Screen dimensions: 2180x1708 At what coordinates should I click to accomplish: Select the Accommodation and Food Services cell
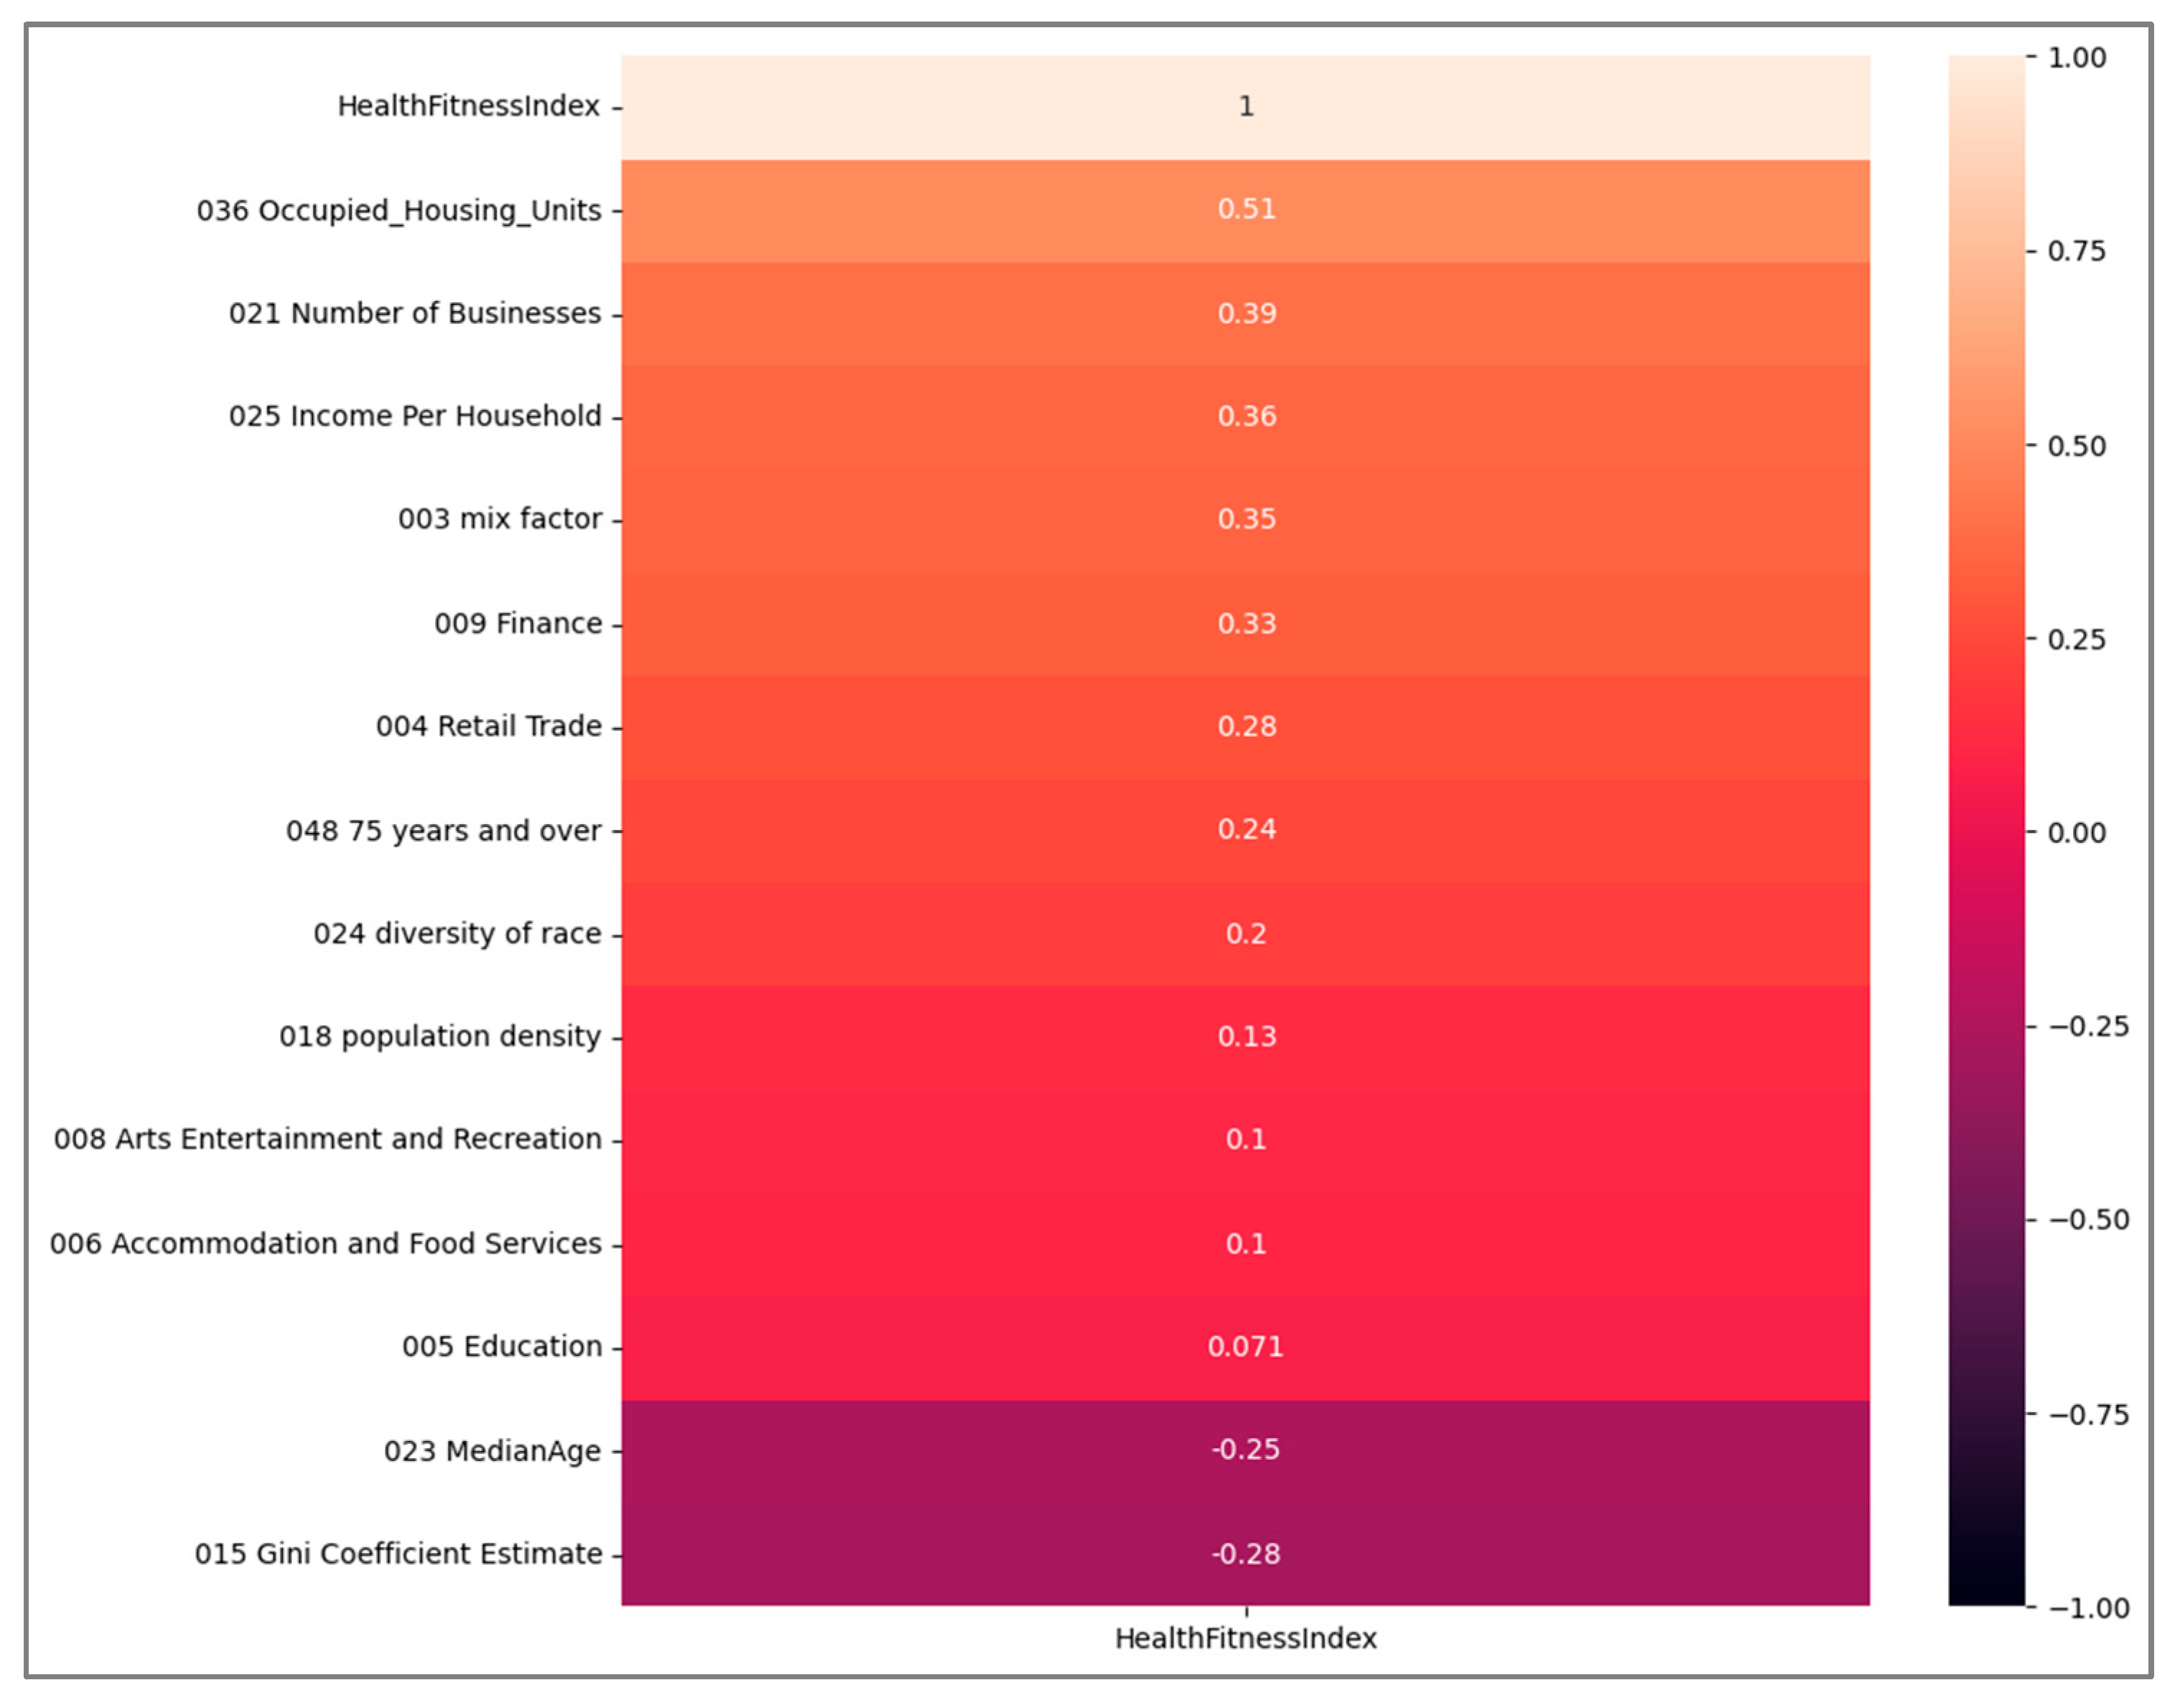pos(1245,1243)
